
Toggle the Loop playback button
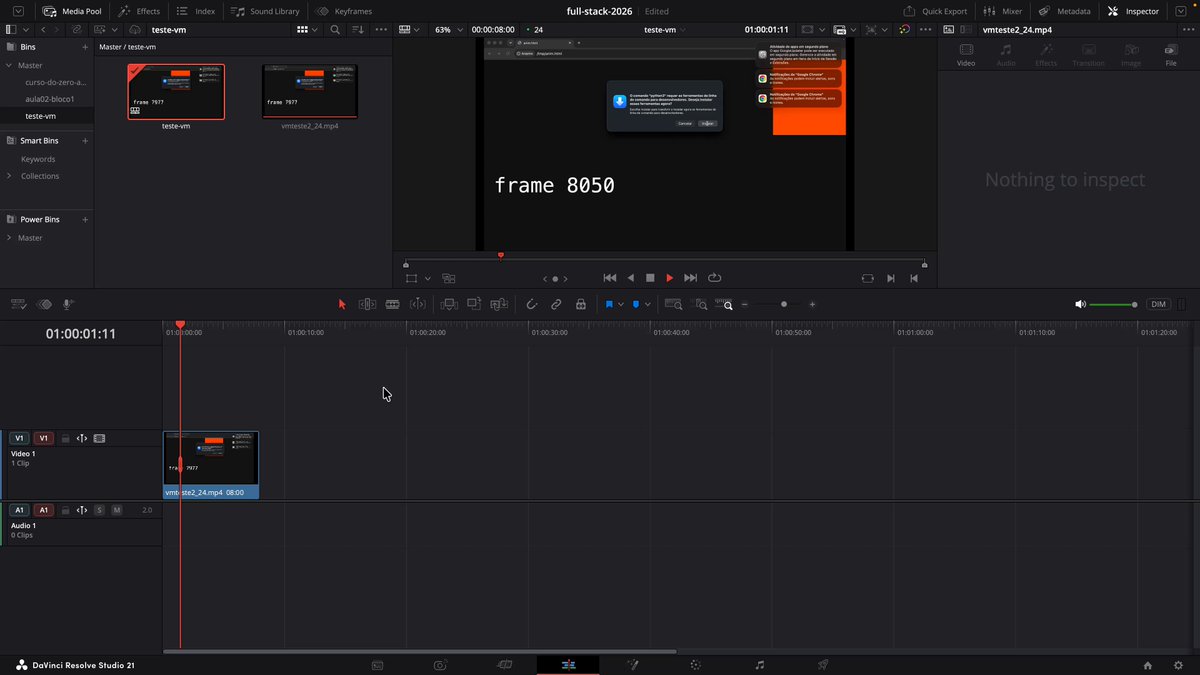point(714,278)
